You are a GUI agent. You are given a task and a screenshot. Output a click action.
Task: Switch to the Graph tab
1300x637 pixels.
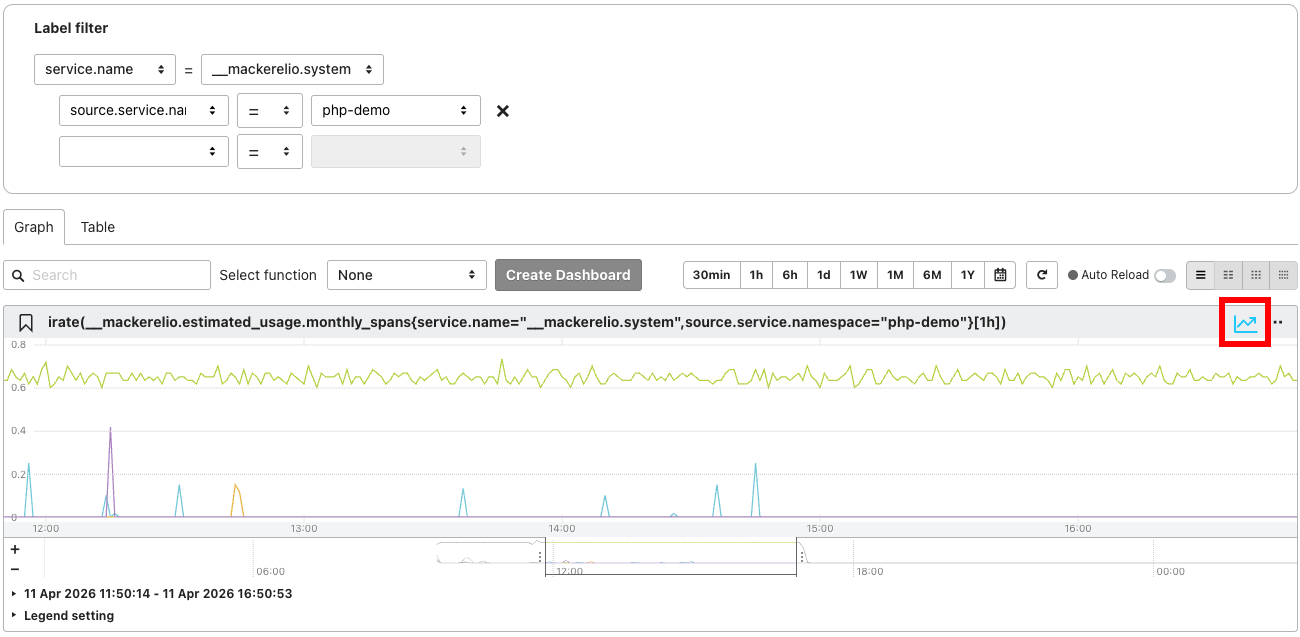pyautogui.click(x=34, y=227)
